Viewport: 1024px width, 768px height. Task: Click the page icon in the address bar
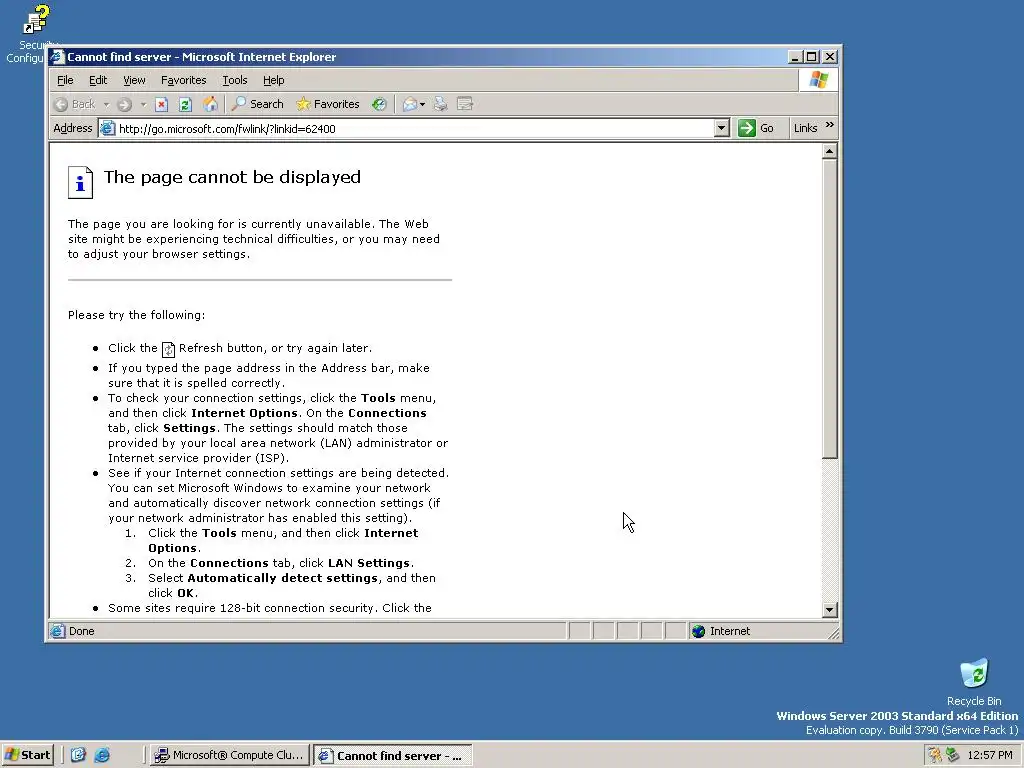107,129
